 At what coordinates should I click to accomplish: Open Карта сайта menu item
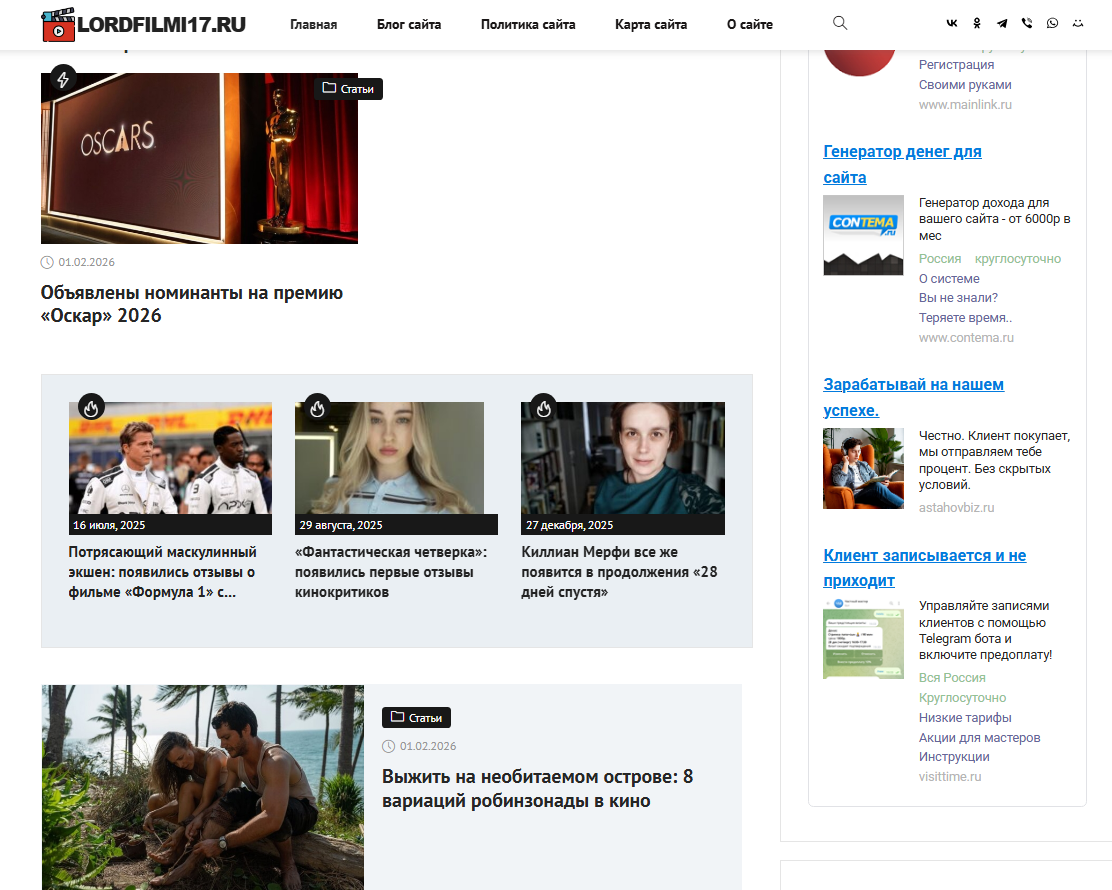click(x=651, y=25)
